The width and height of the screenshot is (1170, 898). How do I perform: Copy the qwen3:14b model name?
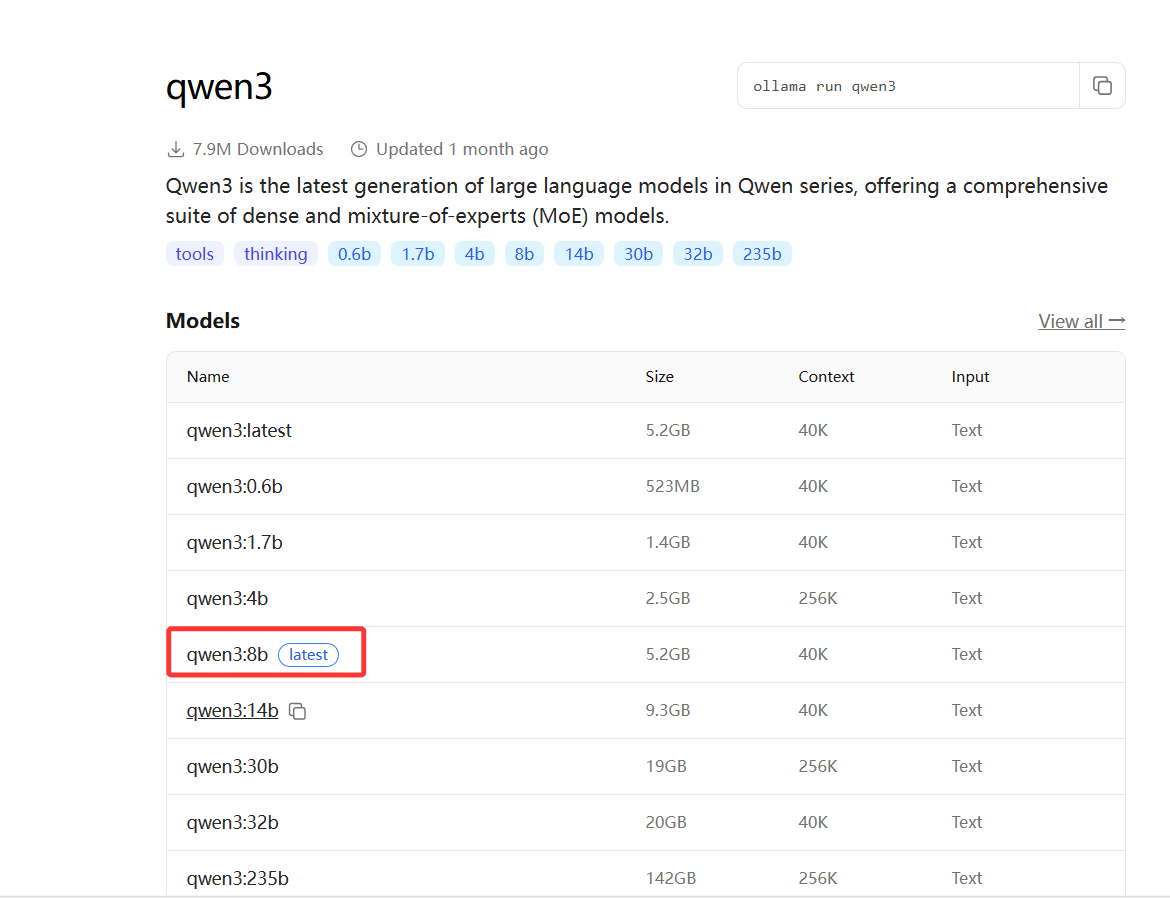coord(298,711)
